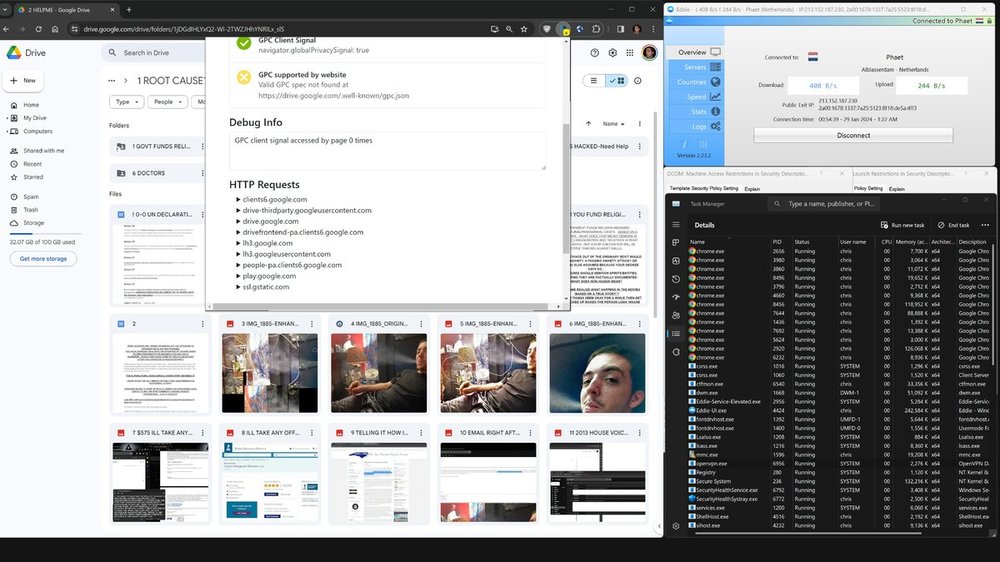Open Task Manager settings gear icon
Screen dimensions: 1000x562
click(x=676, y=526)
